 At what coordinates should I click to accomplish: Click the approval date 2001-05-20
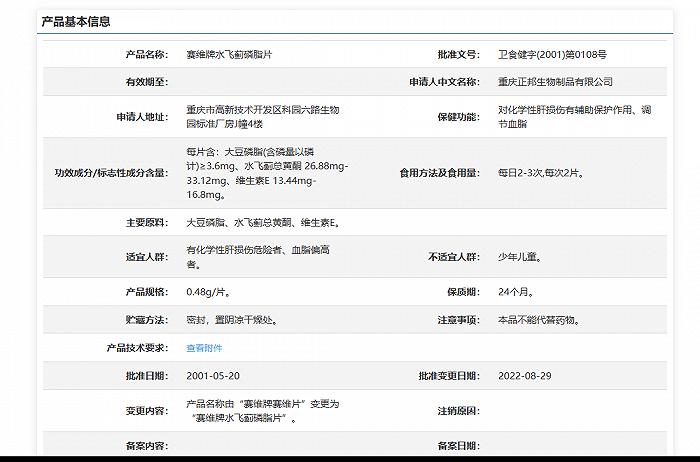(x=213, y=376)
